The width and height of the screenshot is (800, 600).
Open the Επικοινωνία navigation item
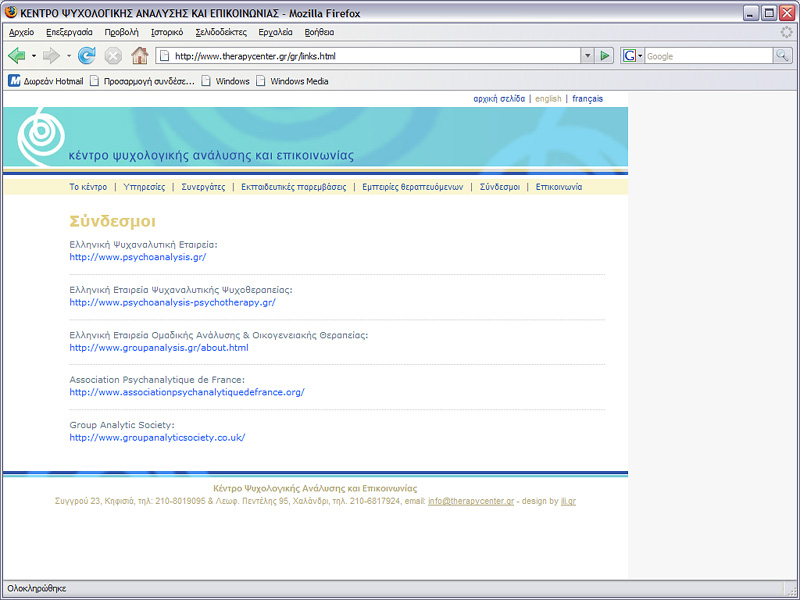coord(559,187)
